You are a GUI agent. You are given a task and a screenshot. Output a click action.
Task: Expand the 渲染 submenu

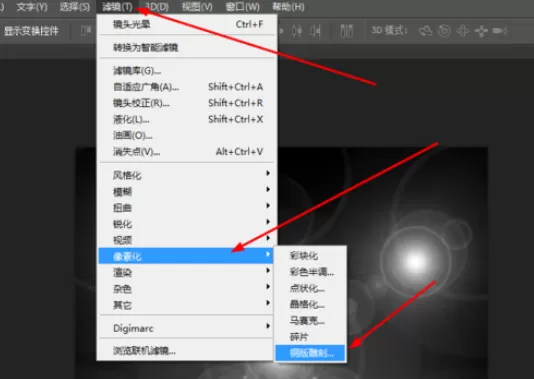[187, 272]
